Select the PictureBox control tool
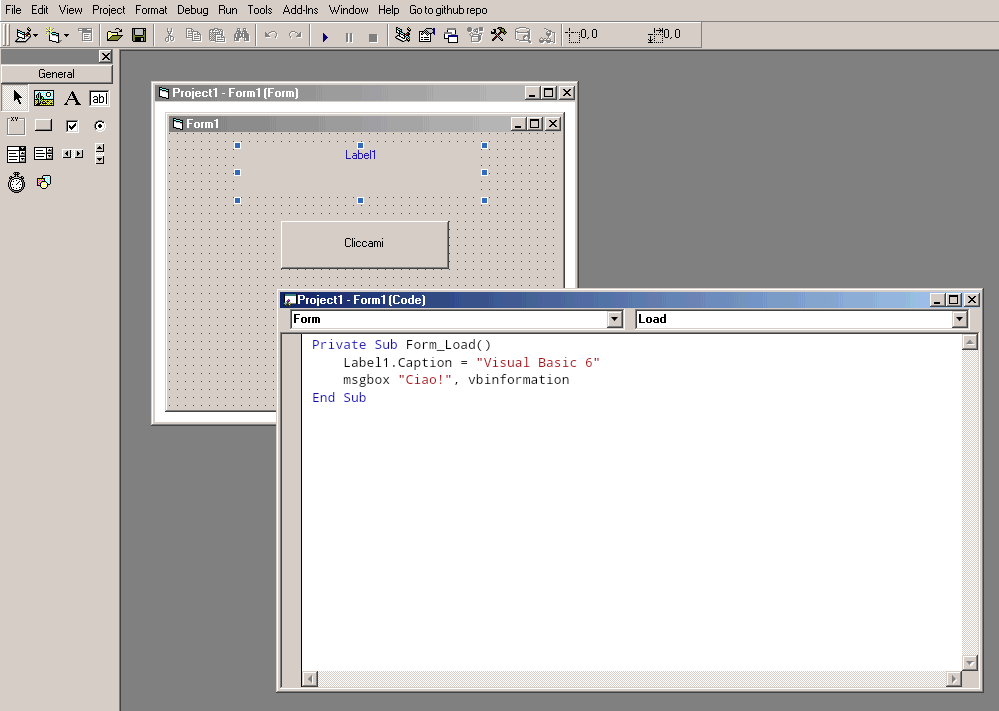The height and width of the screenshot is (711, 999). coord(44,97)
